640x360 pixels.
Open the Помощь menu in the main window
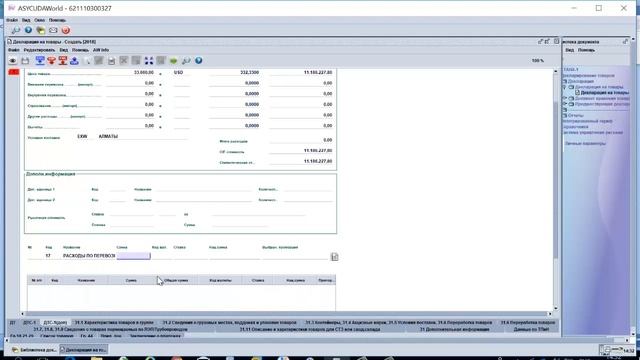tap(57, 20)
